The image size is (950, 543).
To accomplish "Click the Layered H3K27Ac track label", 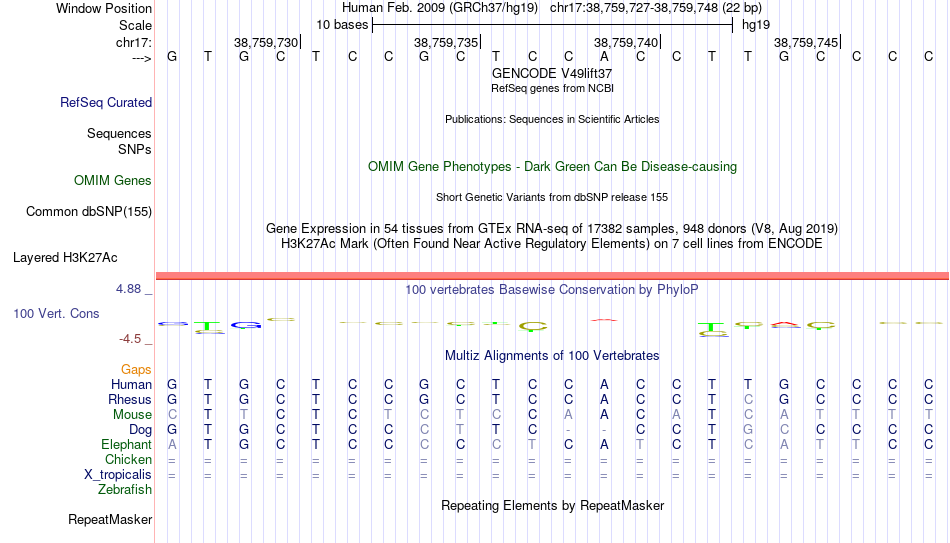I will point(65,258).
